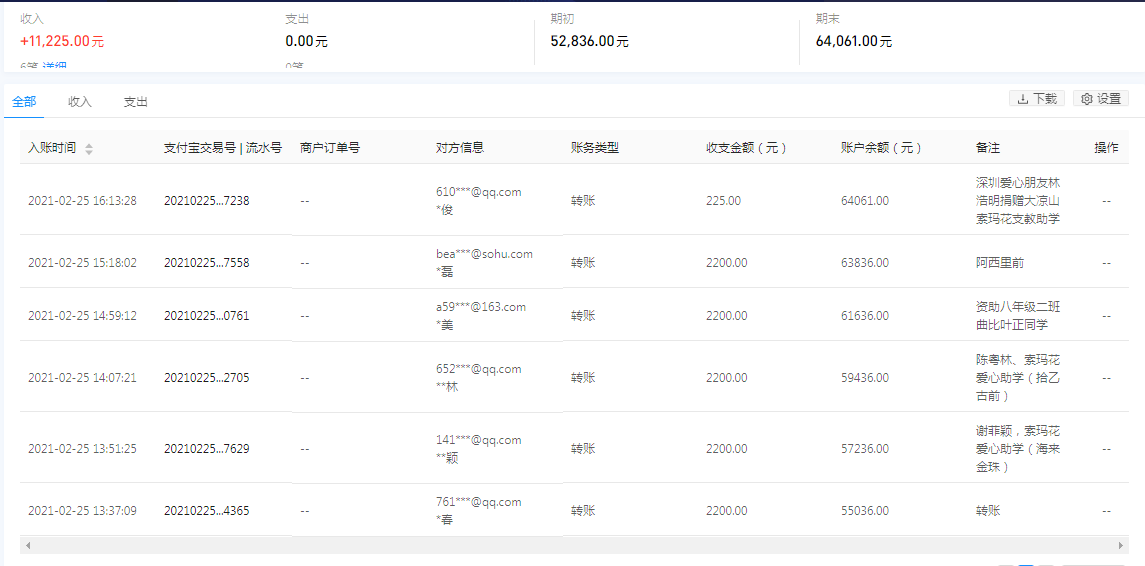Viewport: 1145px width, 566px height.
Task: Switch to the 支出 tab
Action: (135, 102)
